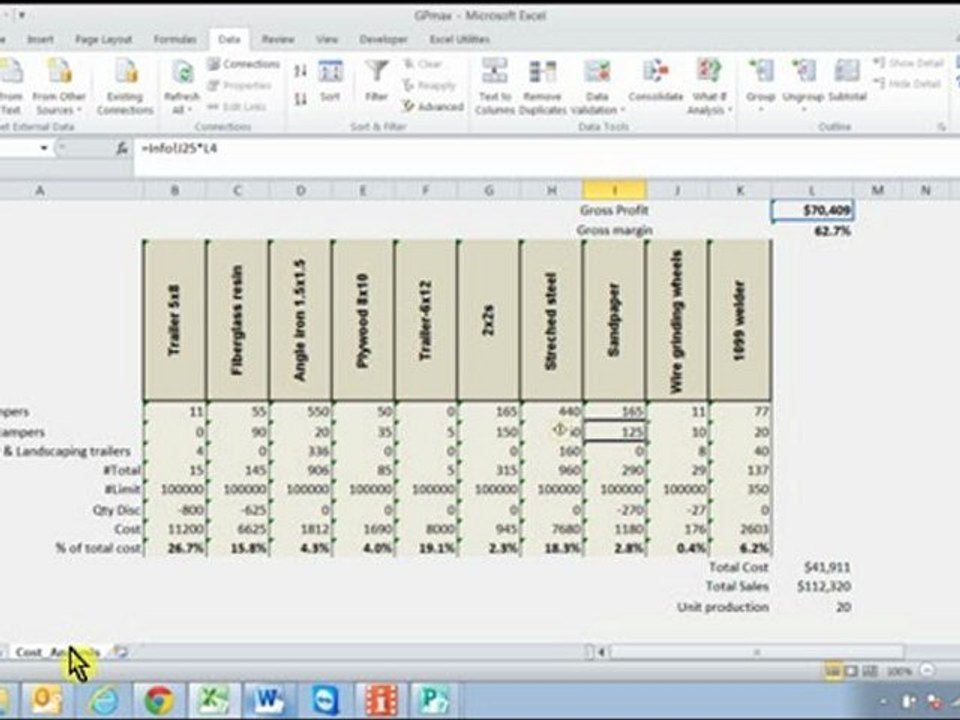
Task: Switch to the Page Layout tab
Action: coord(103,39)
